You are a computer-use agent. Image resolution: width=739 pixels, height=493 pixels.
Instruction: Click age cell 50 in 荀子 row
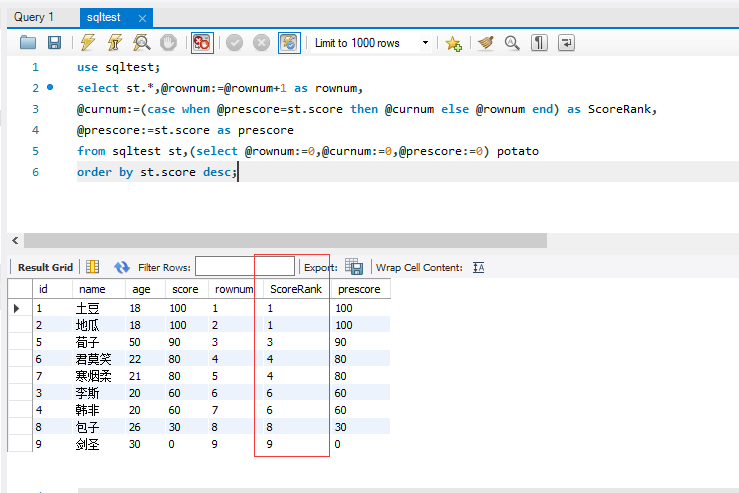coord(145,342)
